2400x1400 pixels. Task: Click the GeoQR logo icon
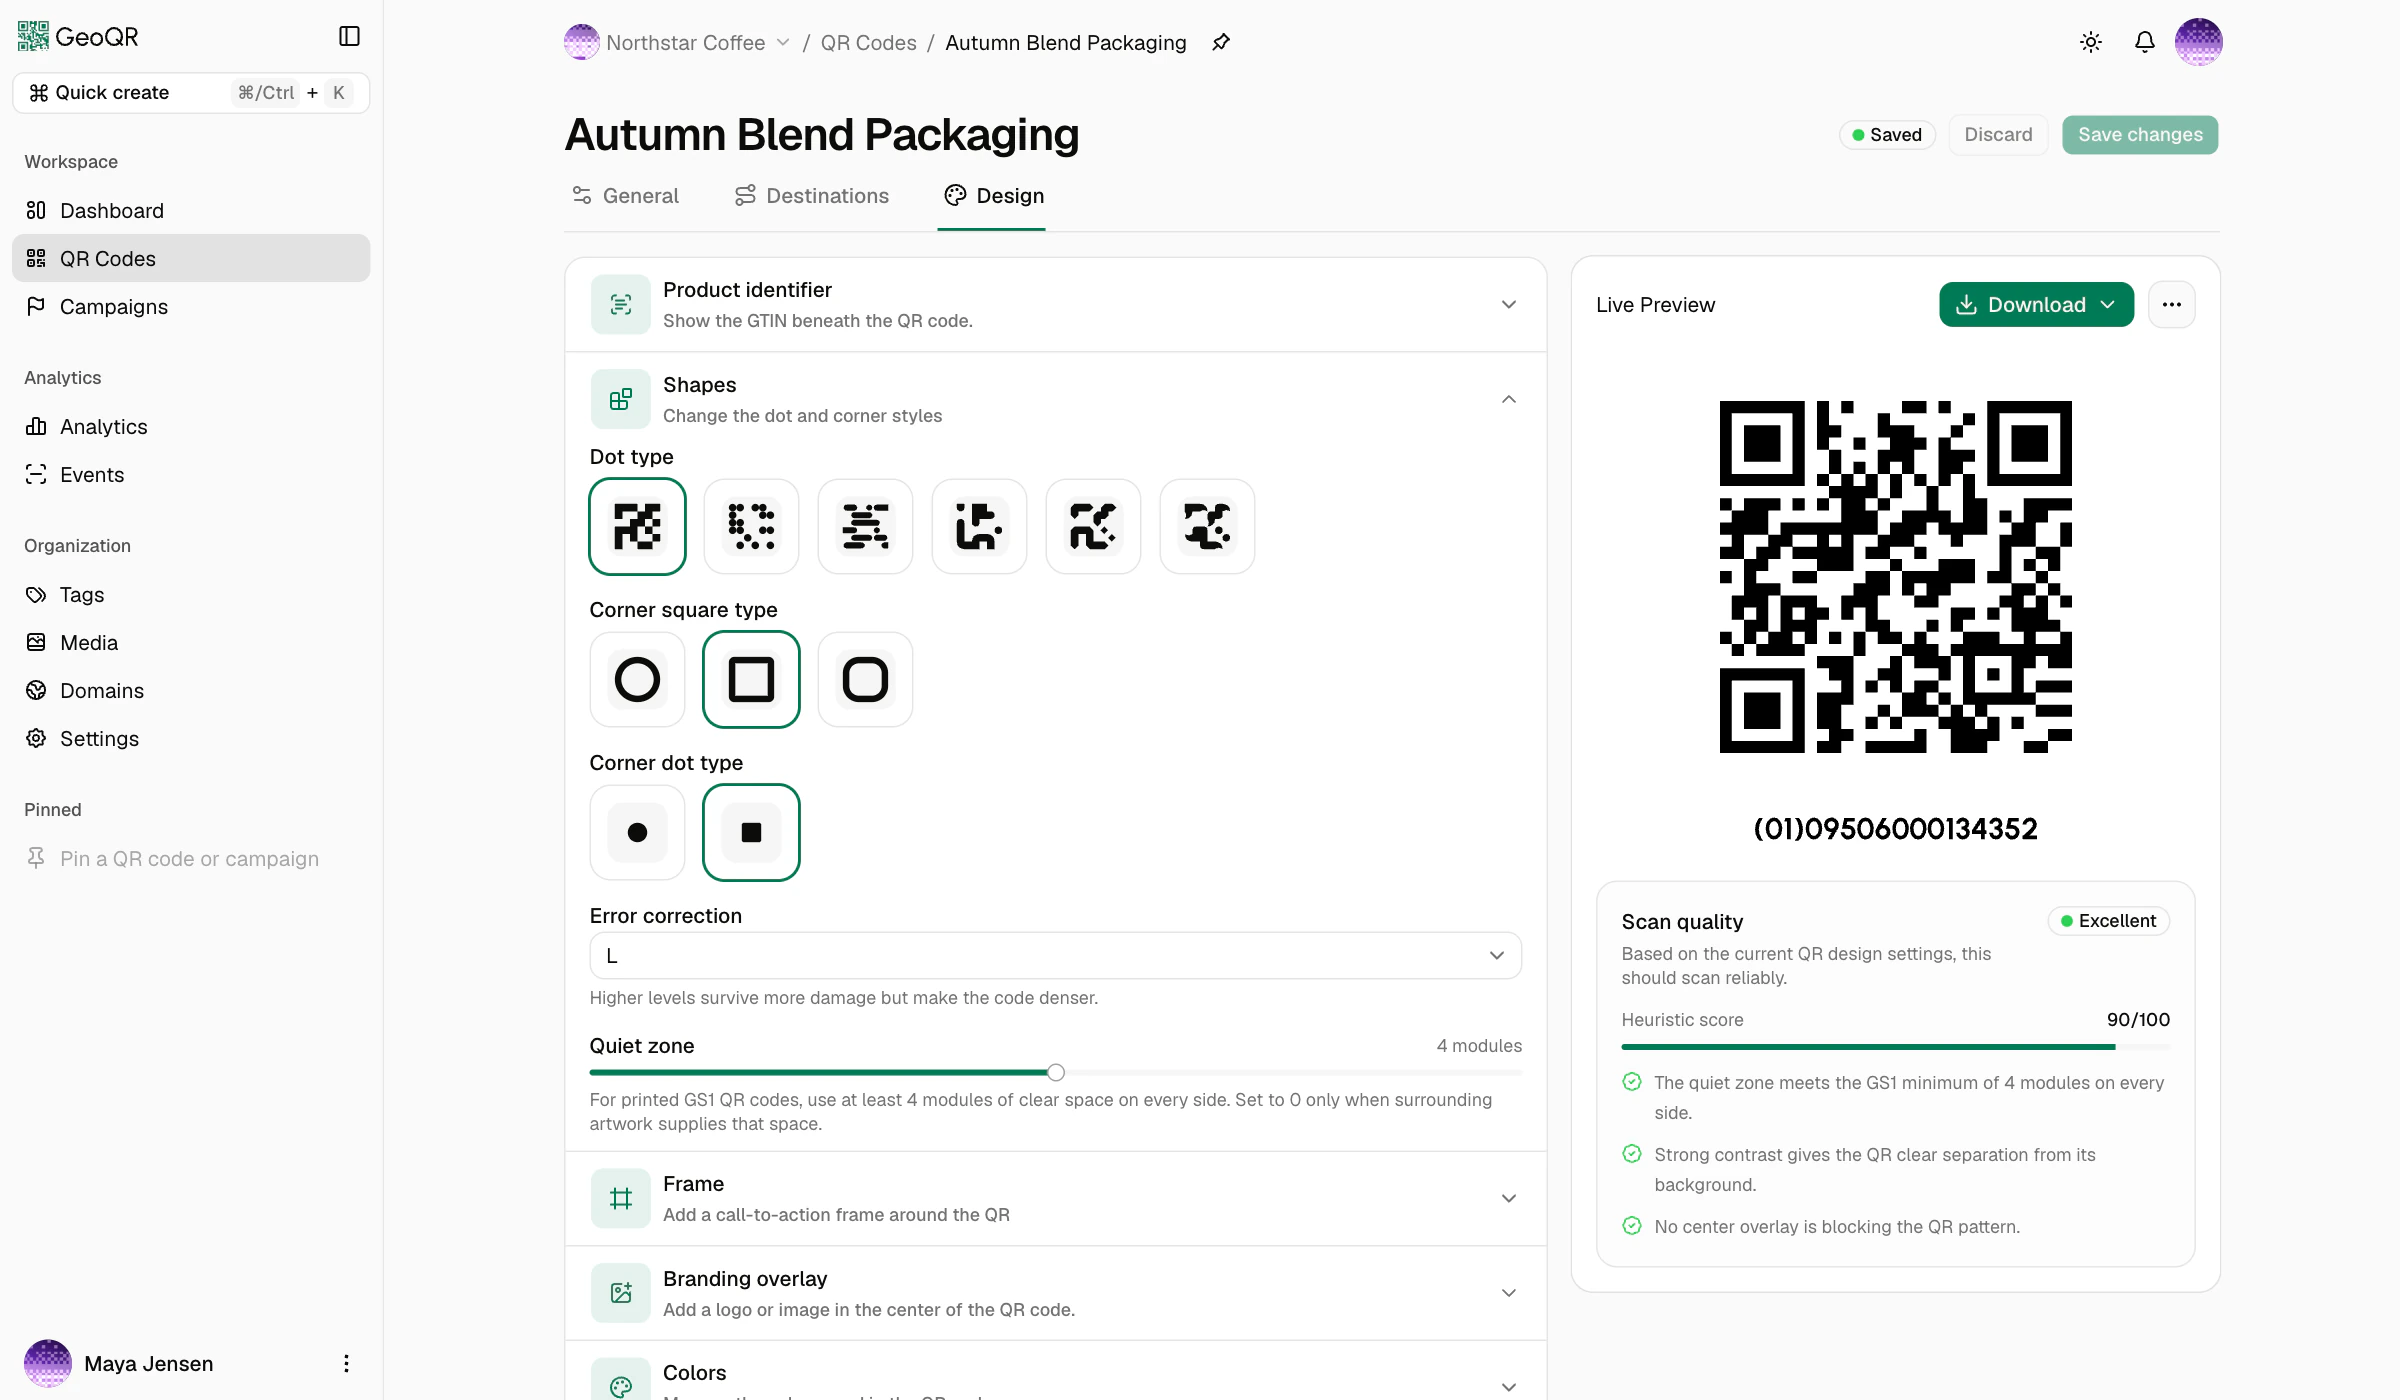tap(33, 36)
